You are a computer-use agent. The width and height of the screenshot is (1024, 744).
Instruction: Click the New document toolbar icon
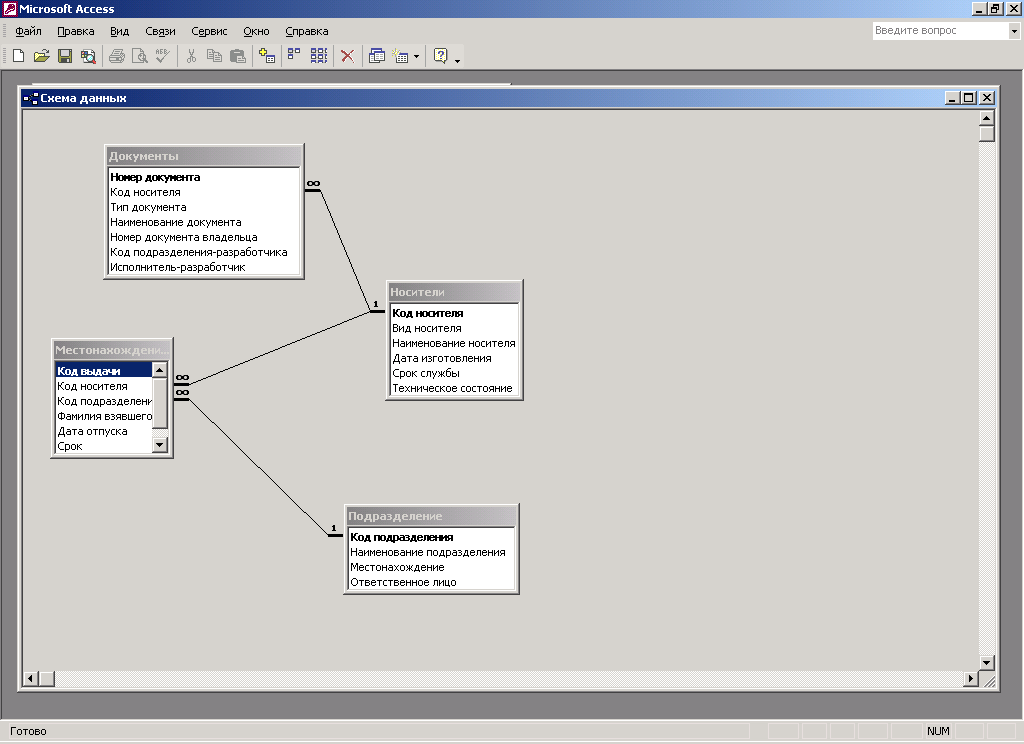18,57
